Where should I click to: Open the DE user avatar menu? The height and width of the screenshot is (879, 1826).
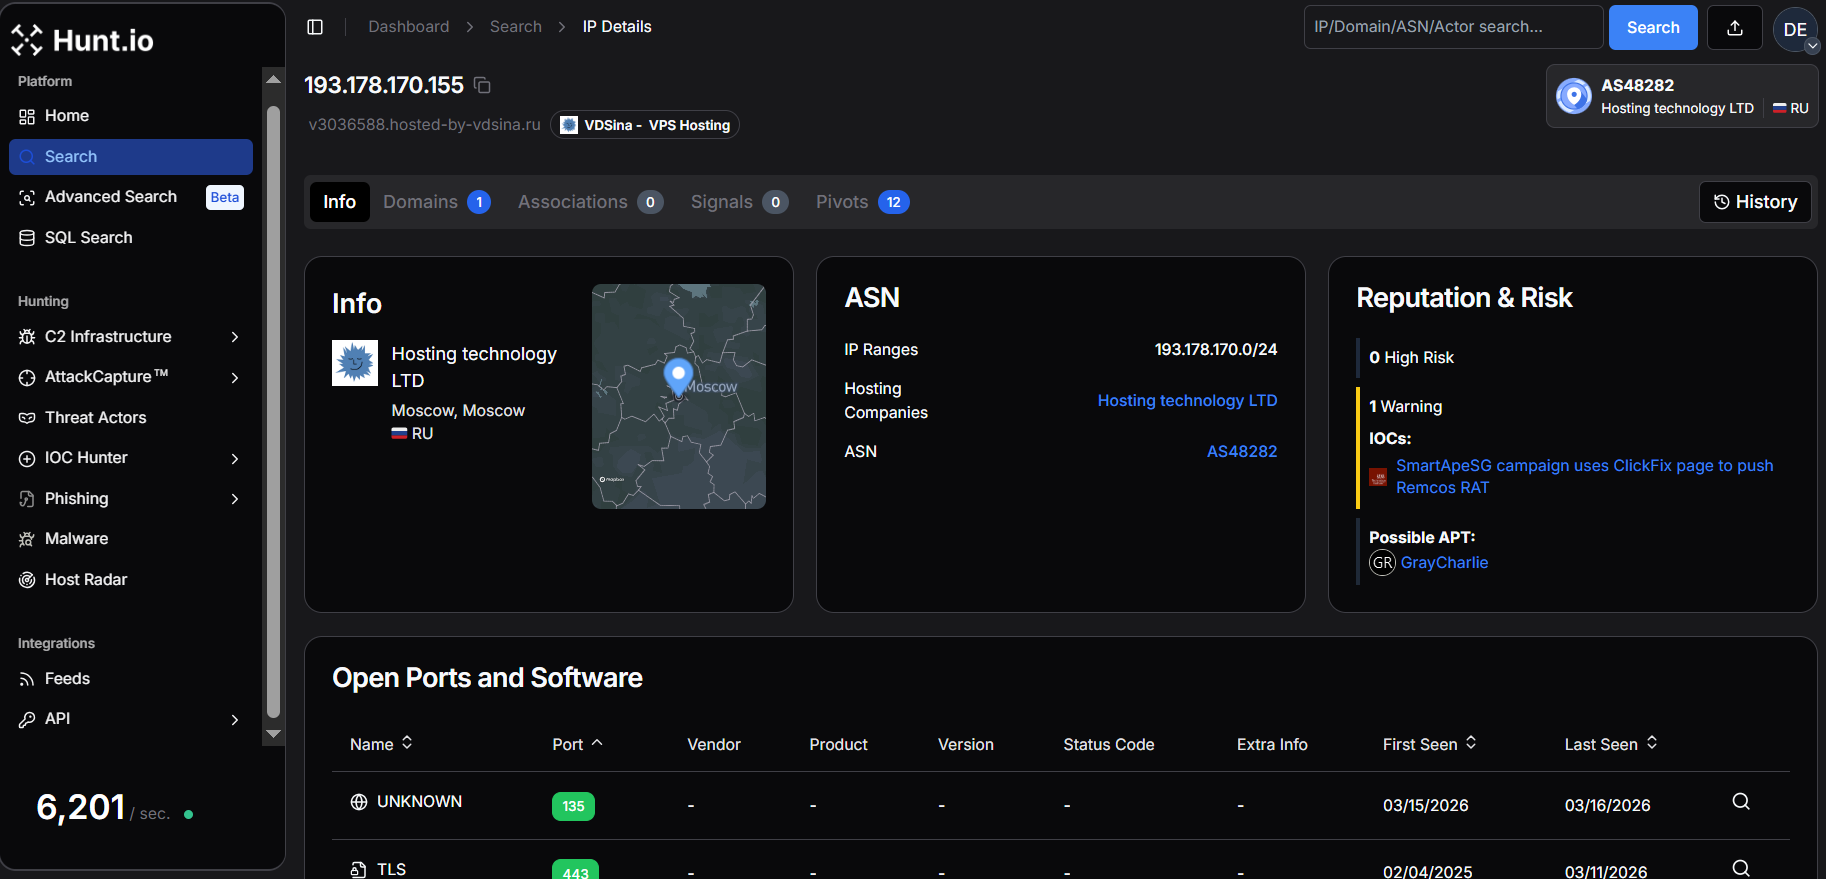(1795, 29)
